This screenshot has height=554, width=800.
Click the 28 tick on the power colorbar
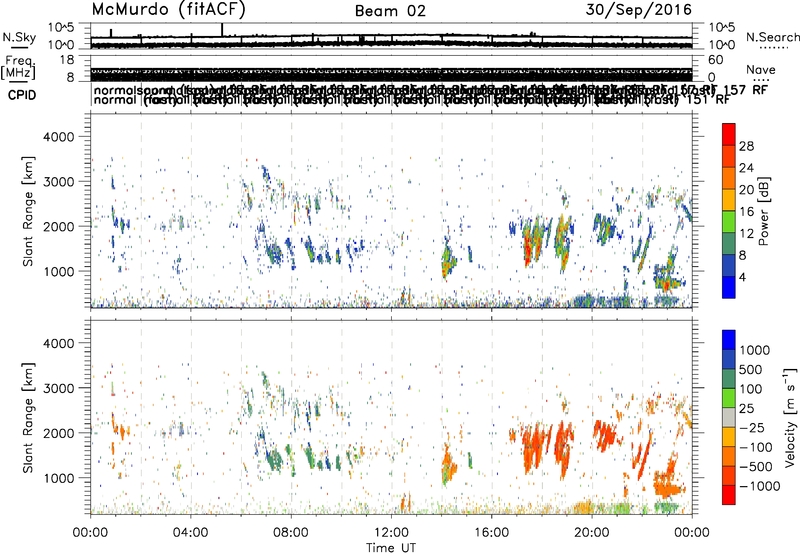746,146
